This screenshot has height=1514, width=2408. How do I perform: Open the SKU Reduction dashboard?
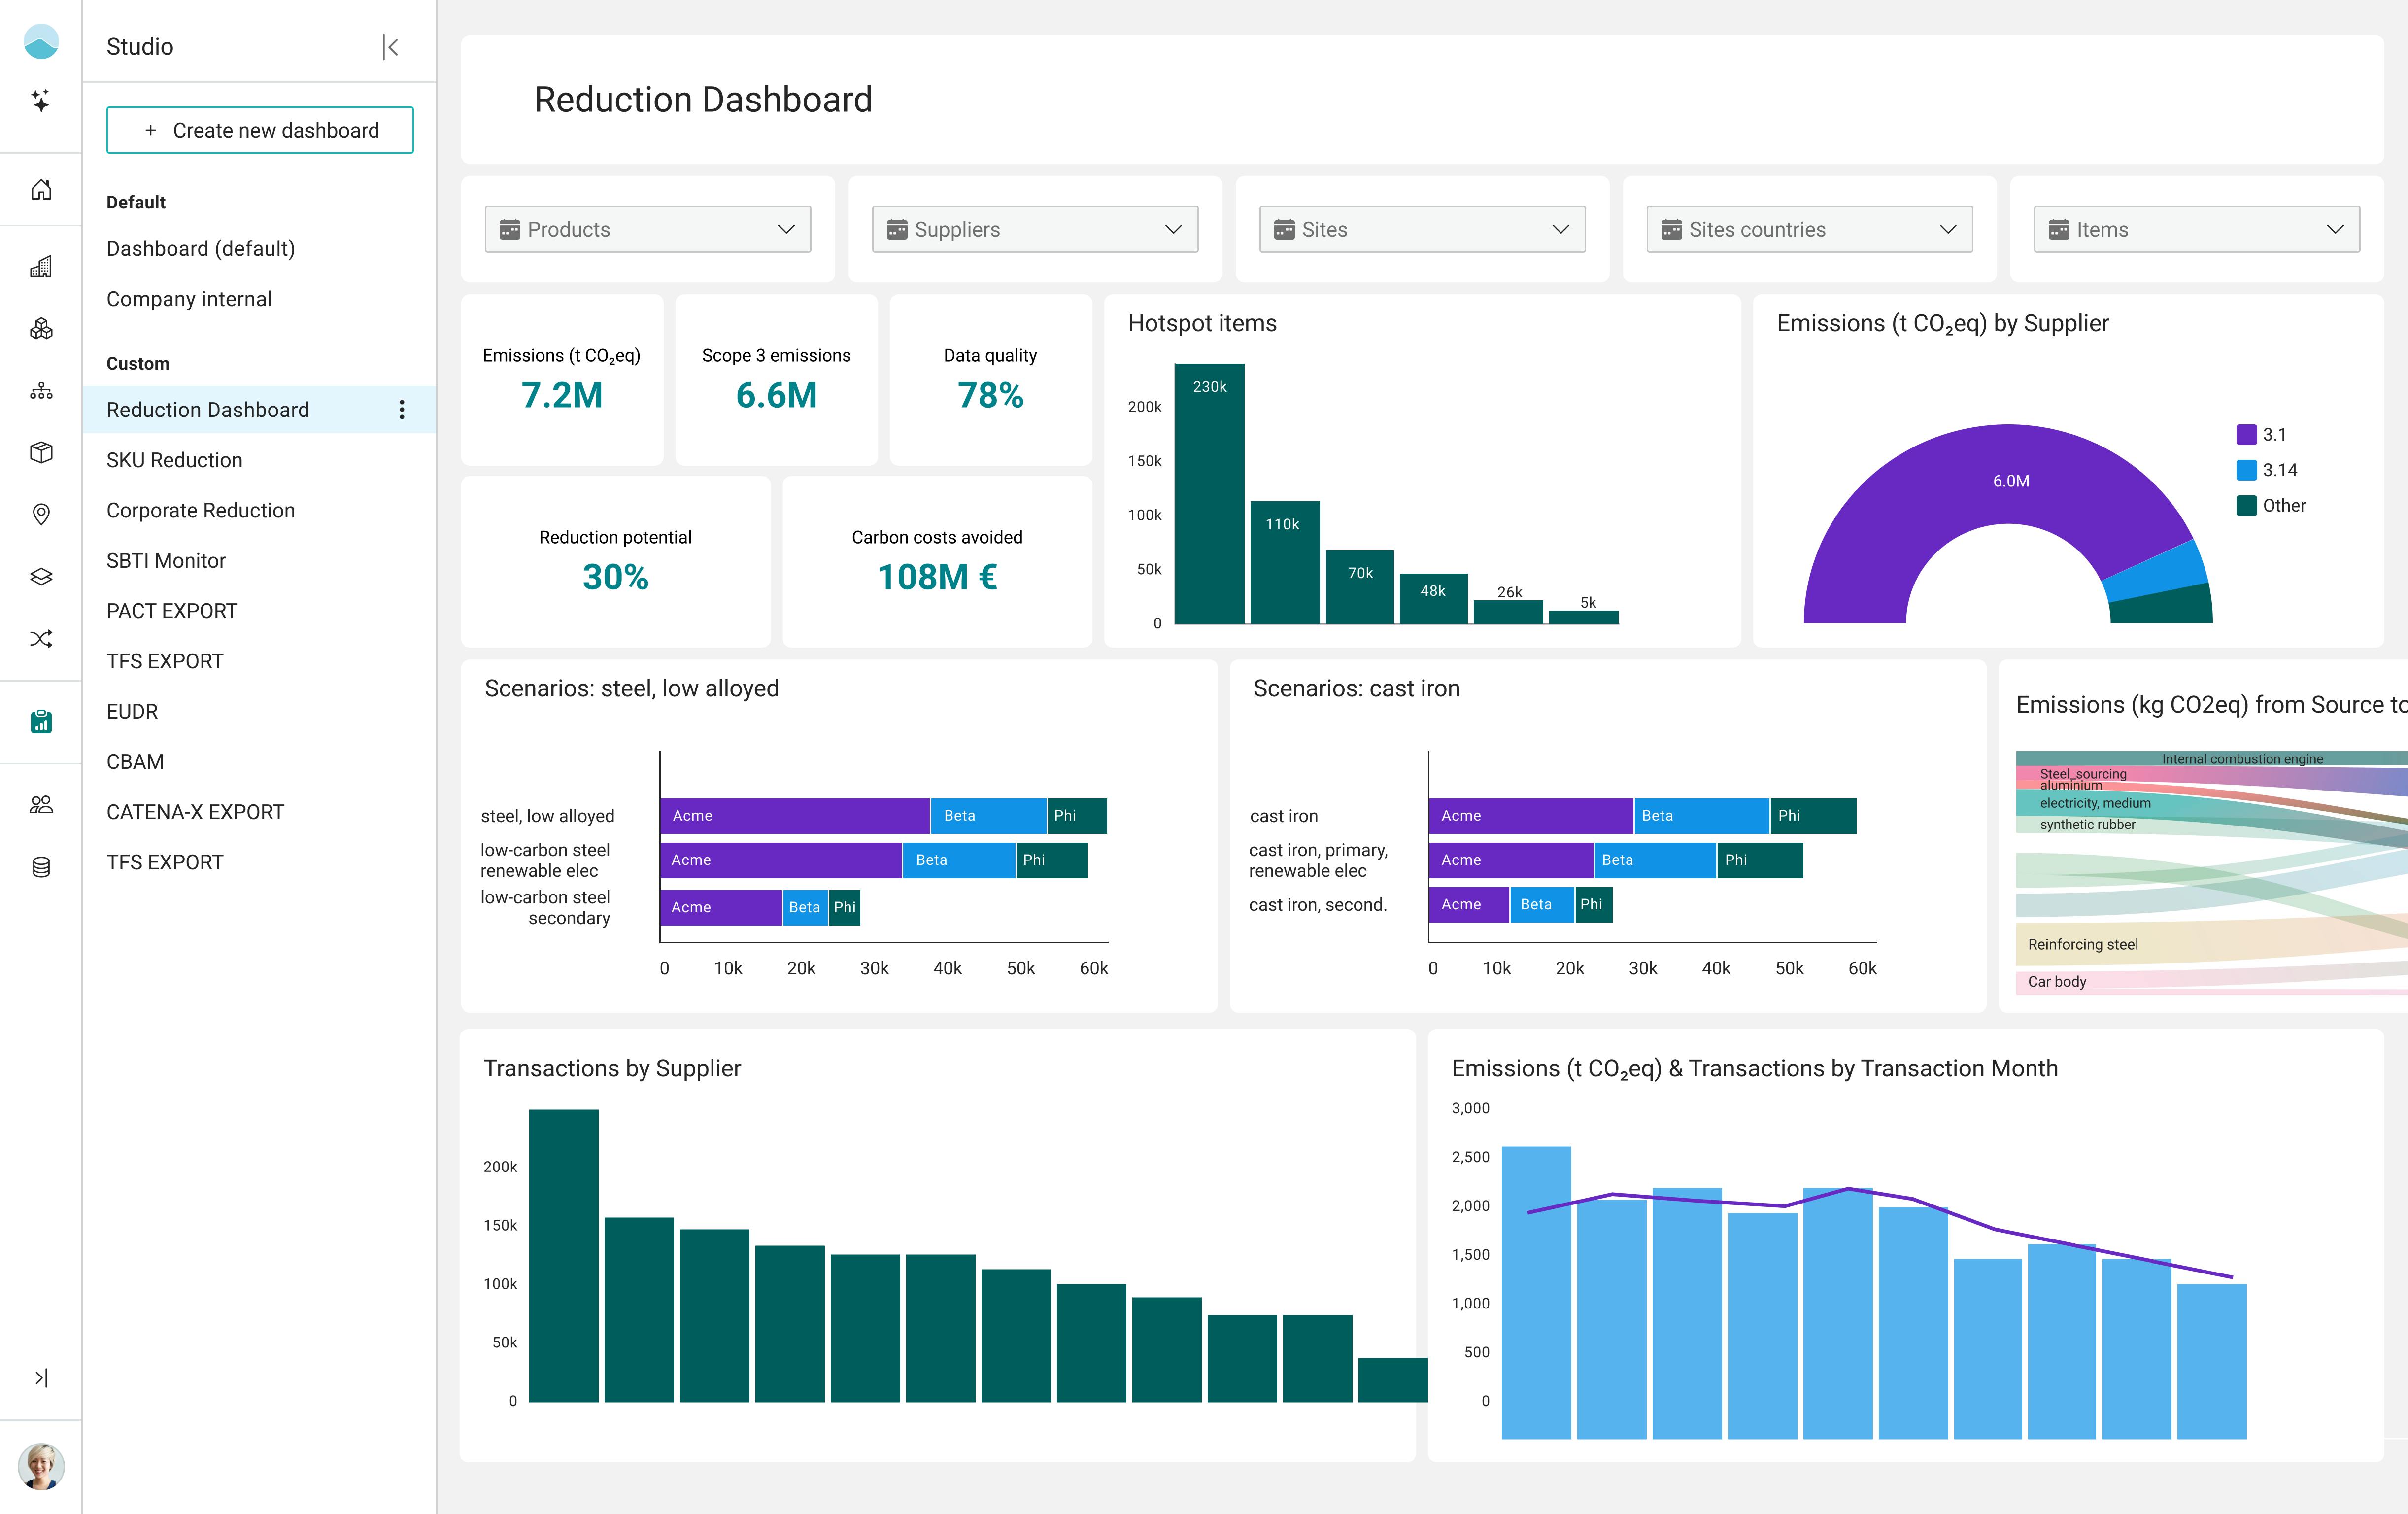pos(174,460)
